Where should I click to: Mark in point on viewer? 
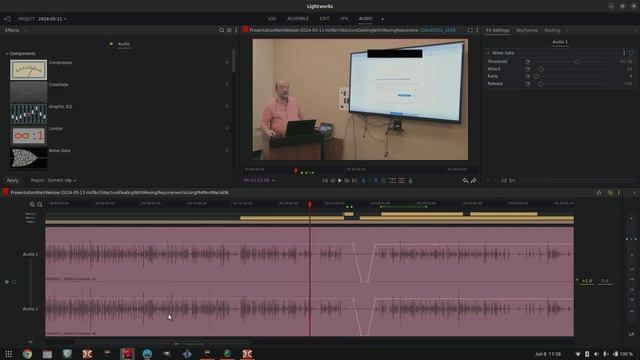coord(363,180)
